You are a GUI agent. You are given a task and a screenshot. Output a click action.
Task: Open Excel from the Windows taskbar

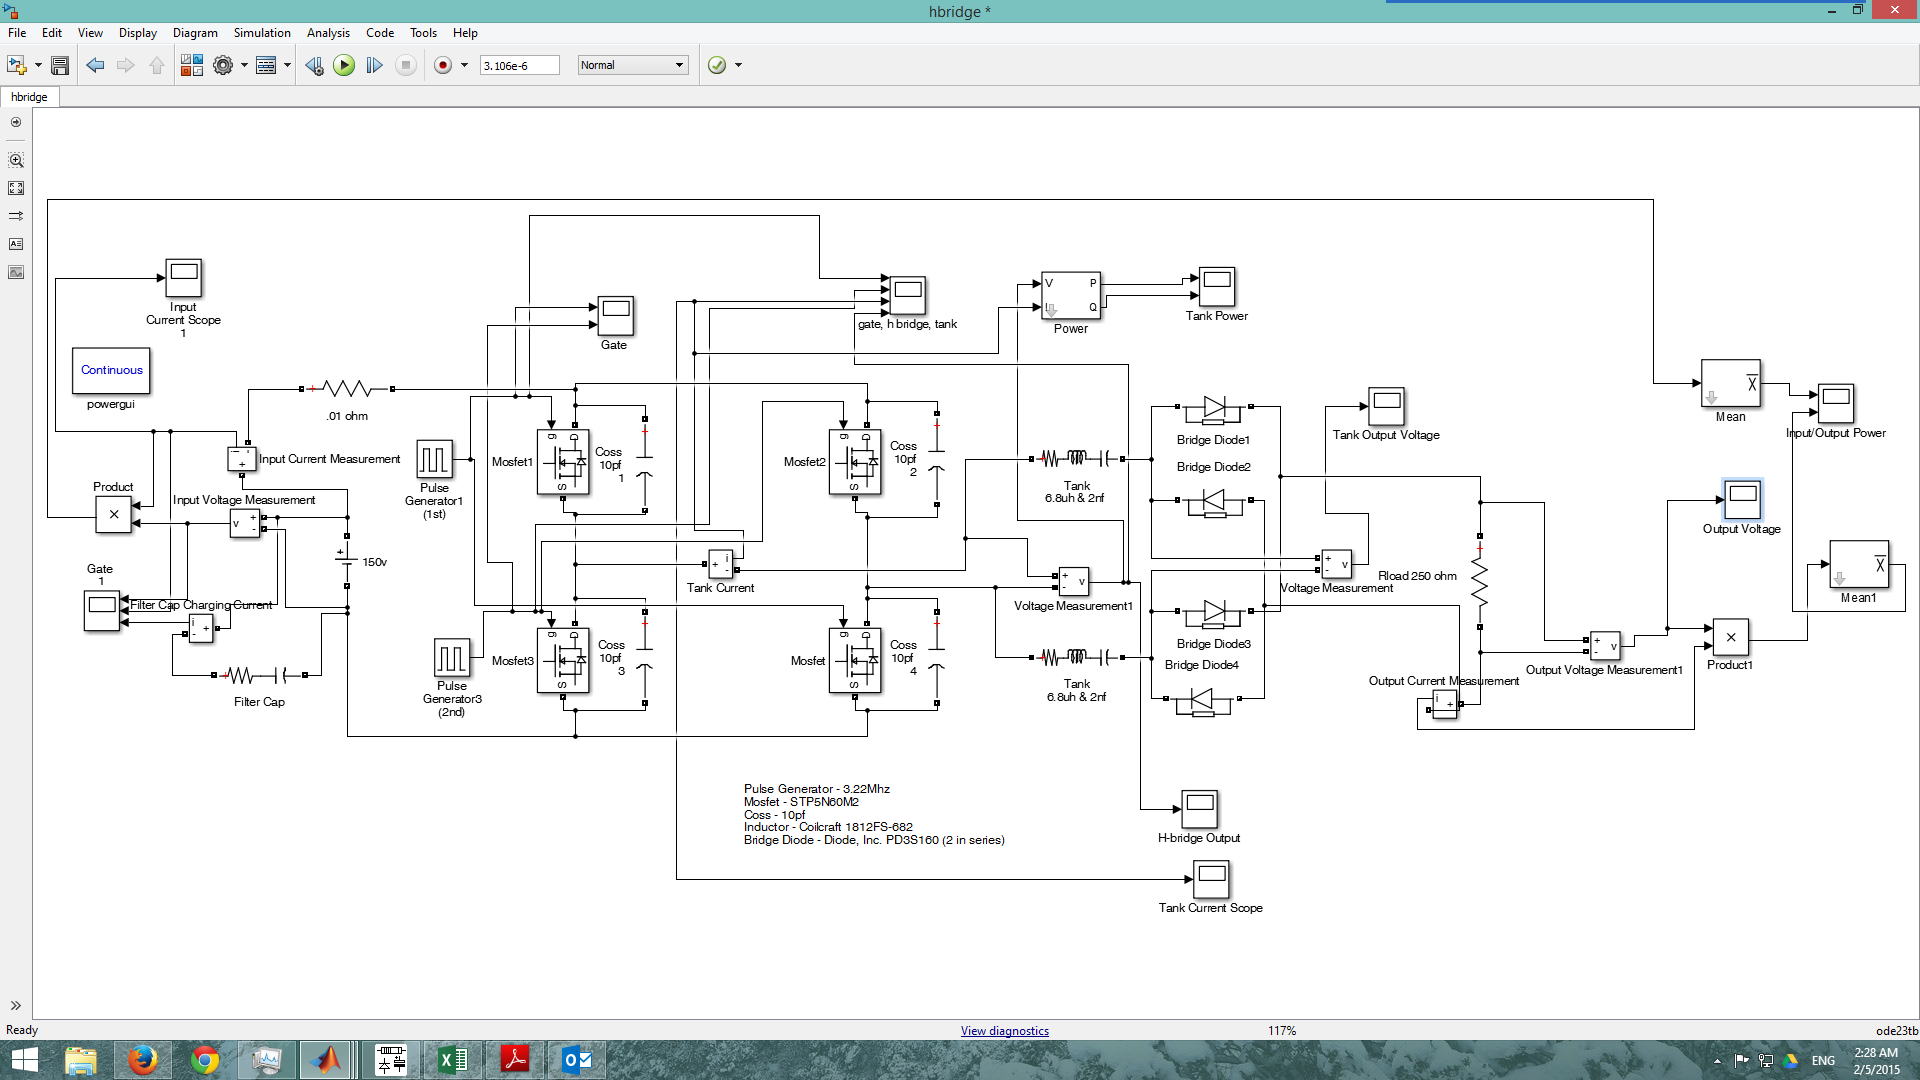[x=452, y=1059]
